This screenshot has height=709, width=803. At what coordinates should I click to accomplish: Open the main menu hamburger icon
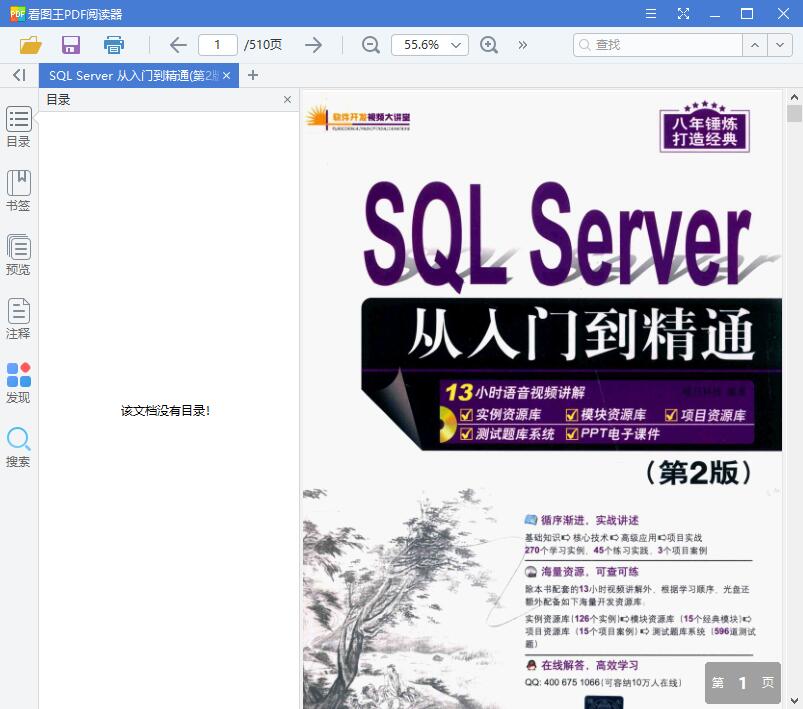coord(651,14)
